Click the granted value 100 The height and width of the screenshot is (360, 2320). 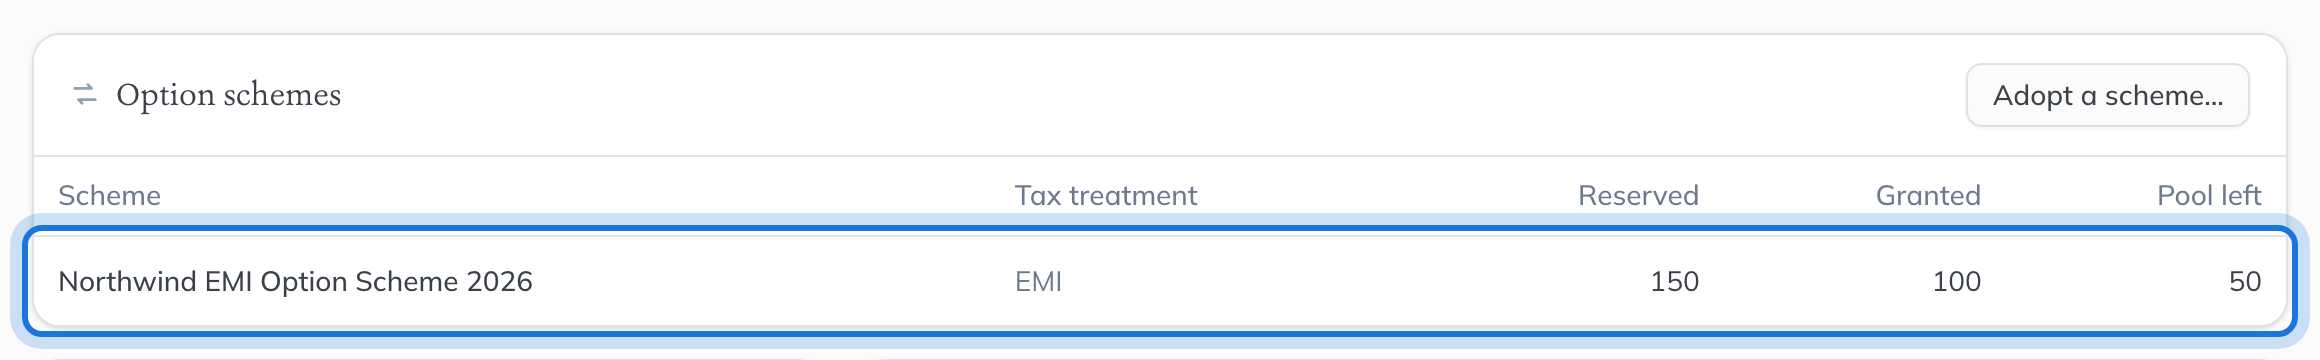tap(1956, 282)
